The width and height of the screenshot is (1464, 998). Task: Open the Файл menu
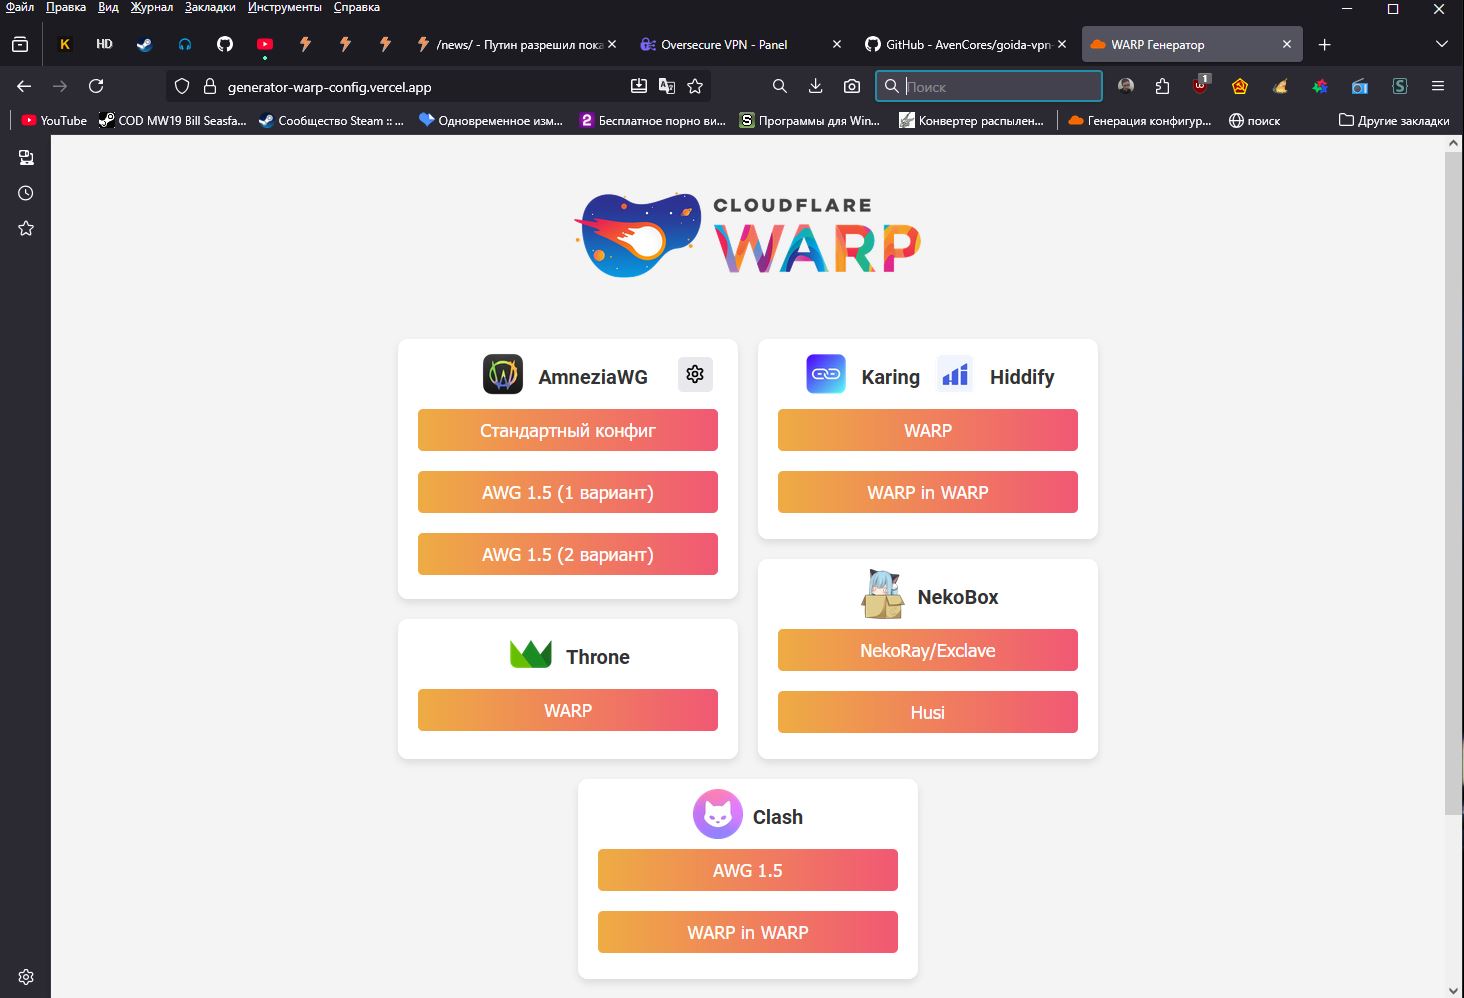(20, 7)
